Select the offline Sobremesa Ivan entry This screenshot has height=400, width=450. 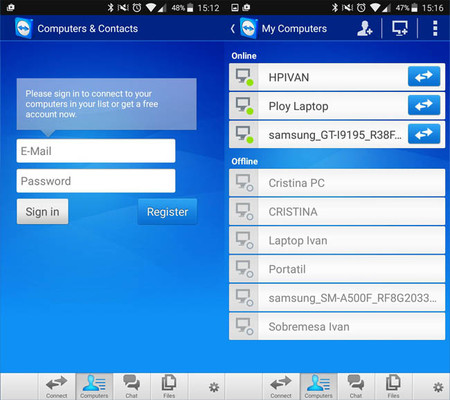click(x=337, y=327)
